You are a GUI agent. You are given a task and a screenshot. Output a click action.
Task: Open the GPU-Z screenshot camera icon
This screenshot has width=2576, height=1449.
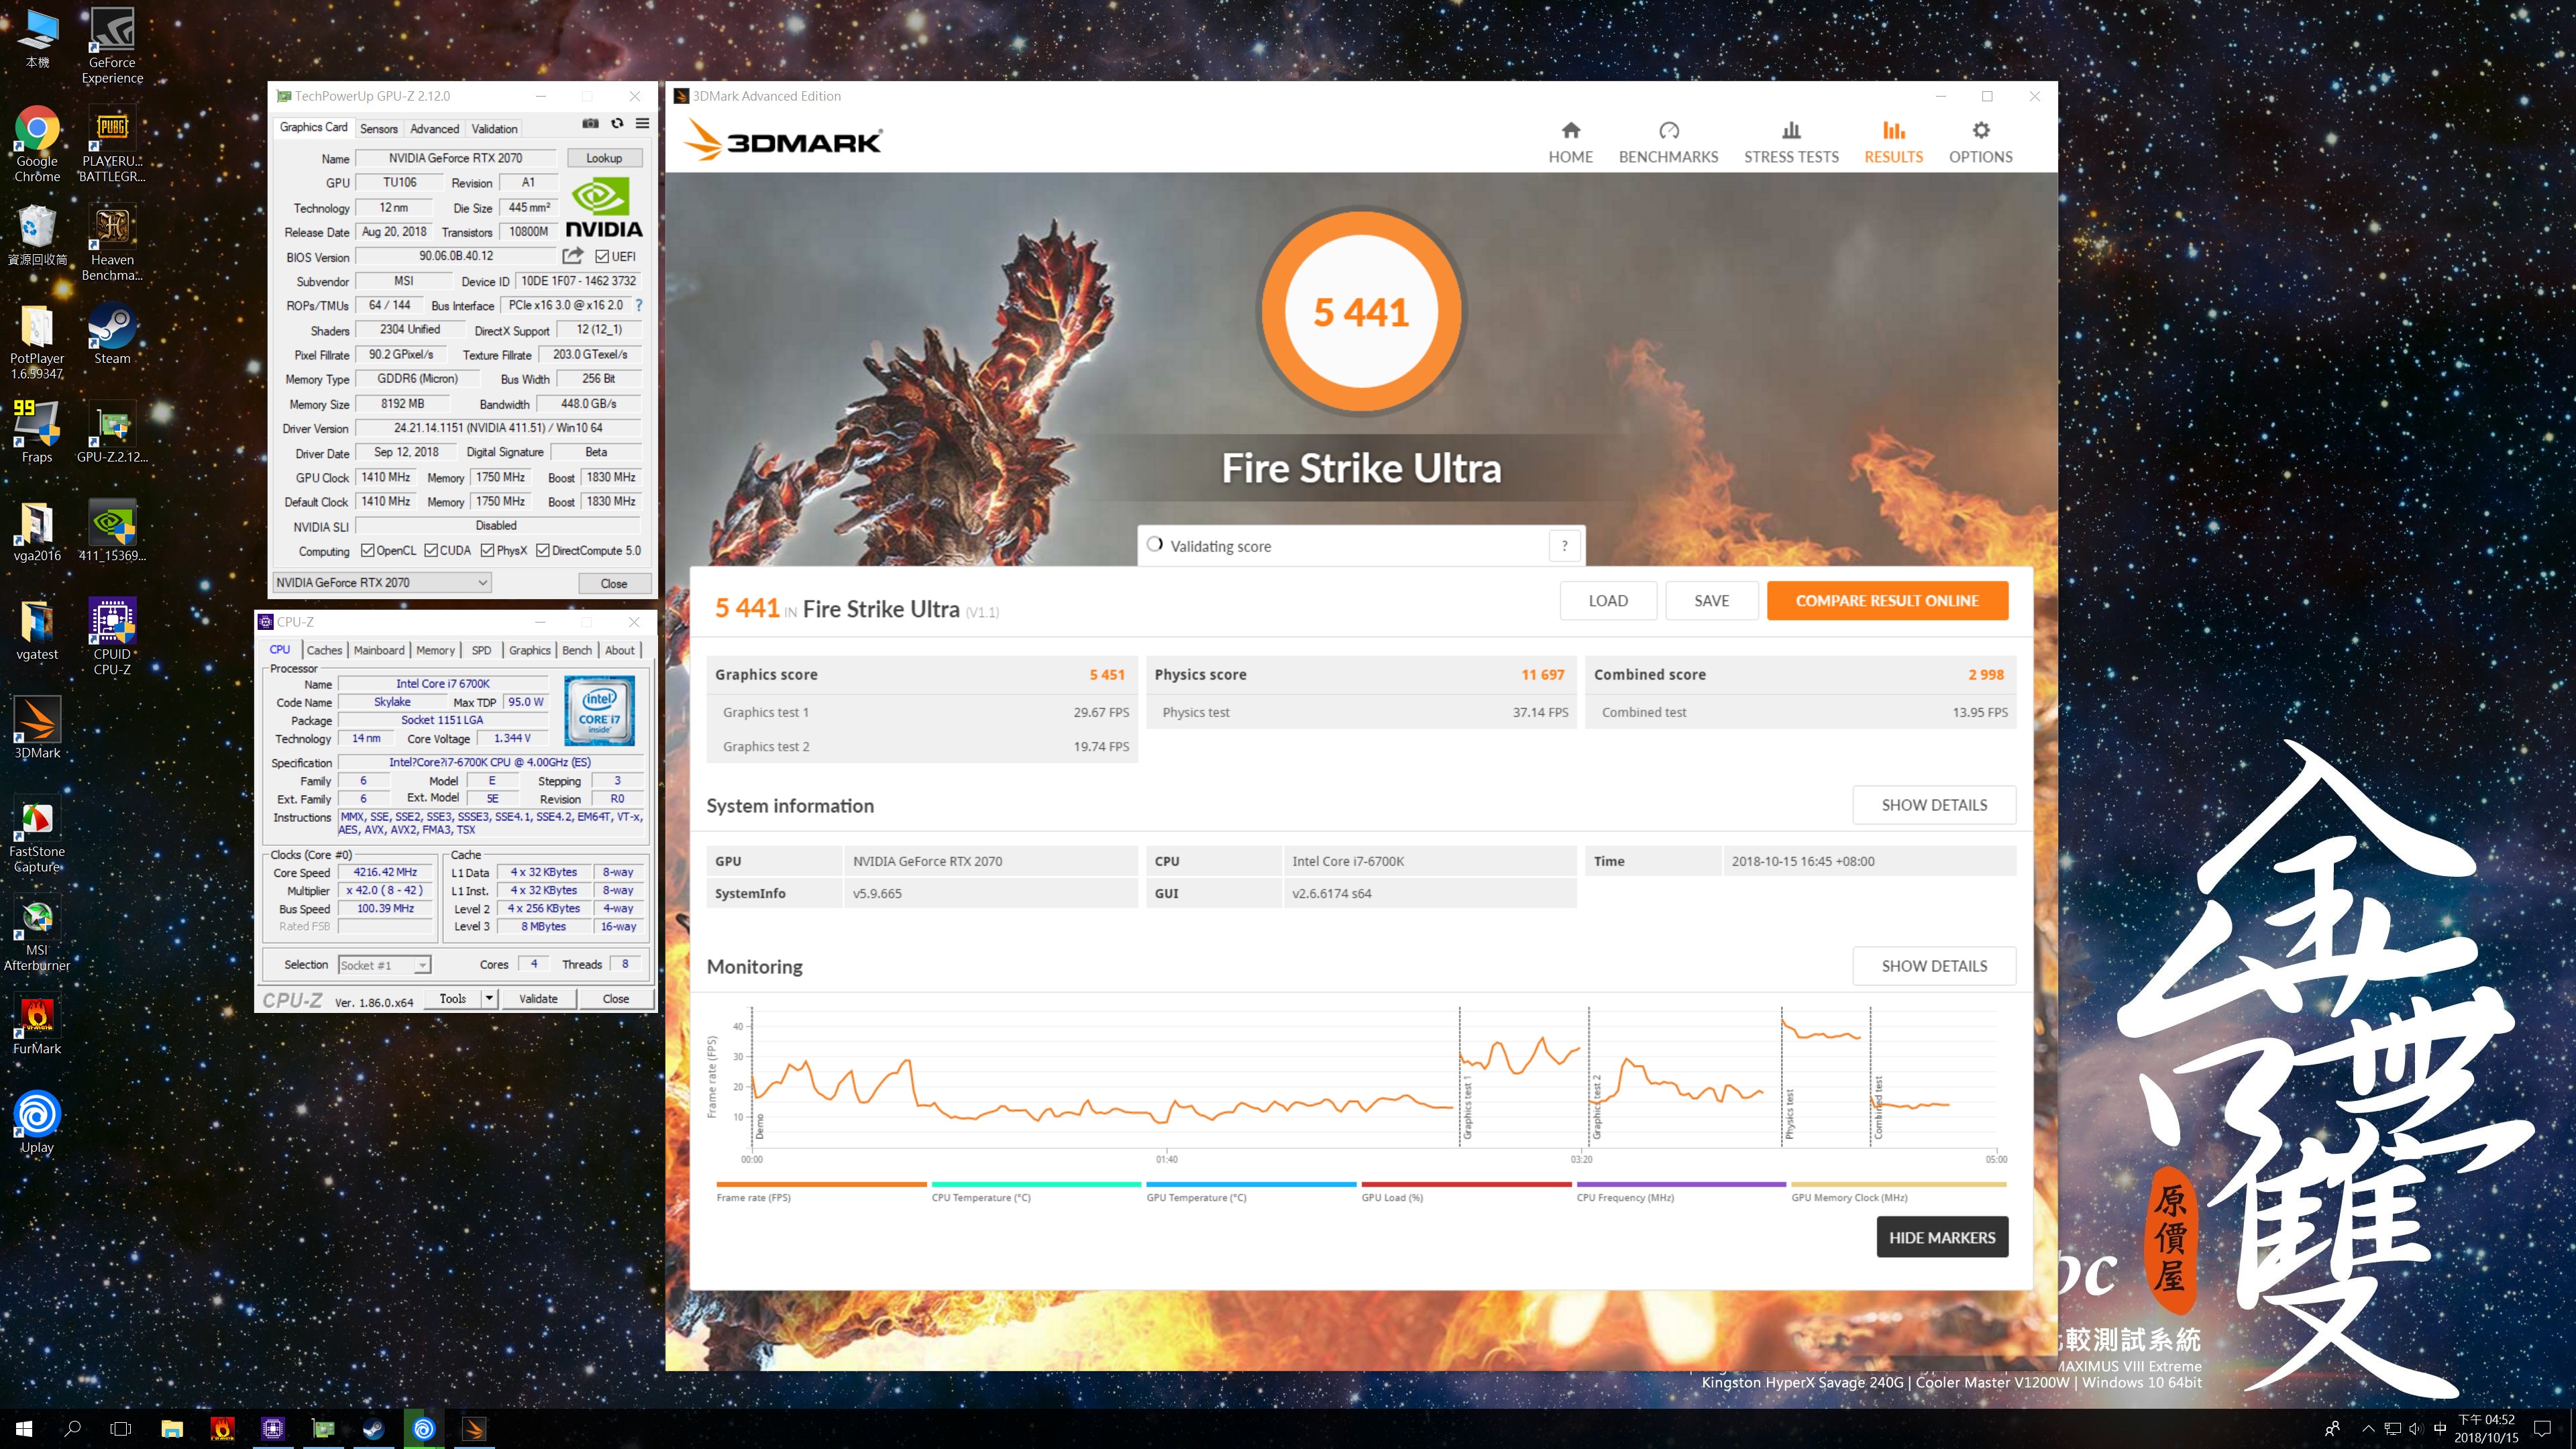[591, 123]
